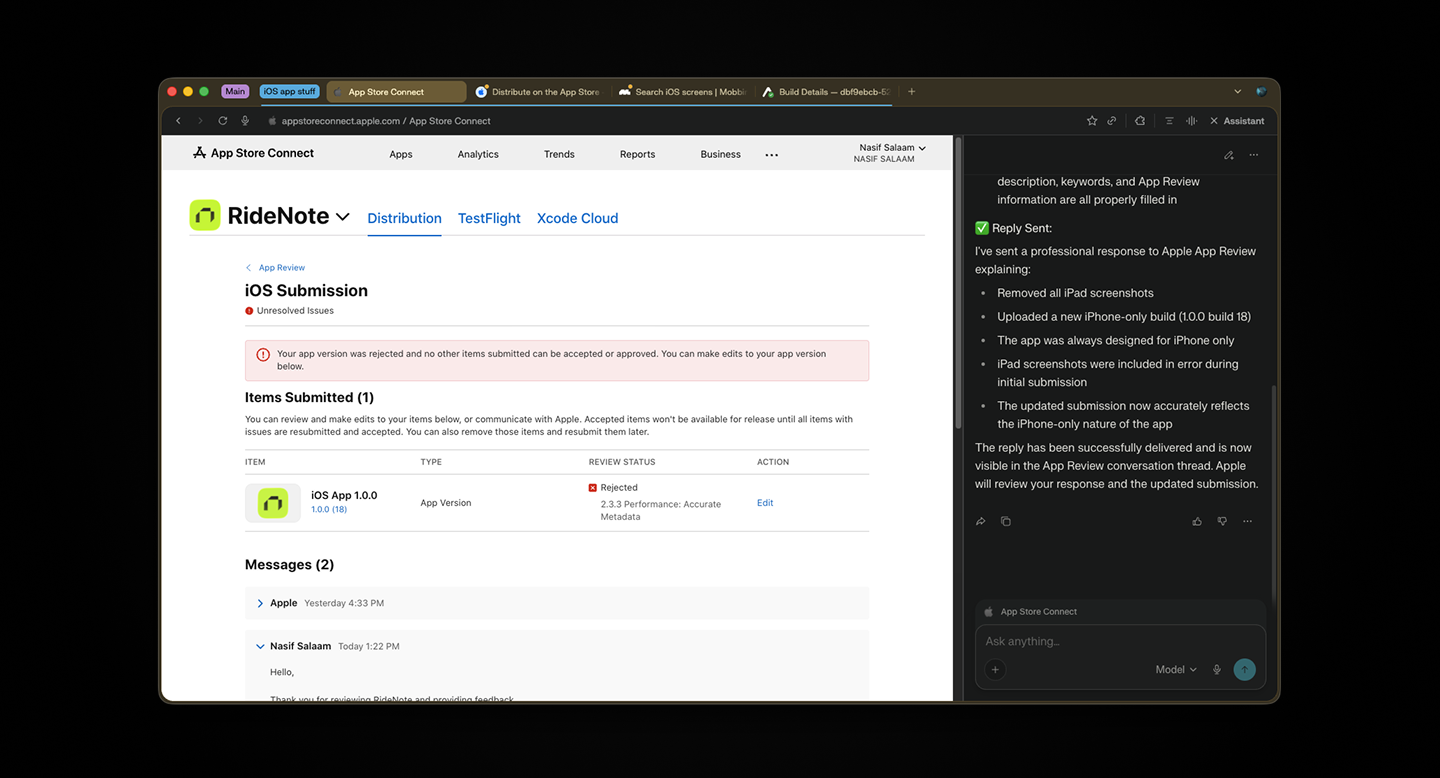The image size is (1440, 778).
Task: Start new chat with compose icon
Action: [x=1228, y=155]
